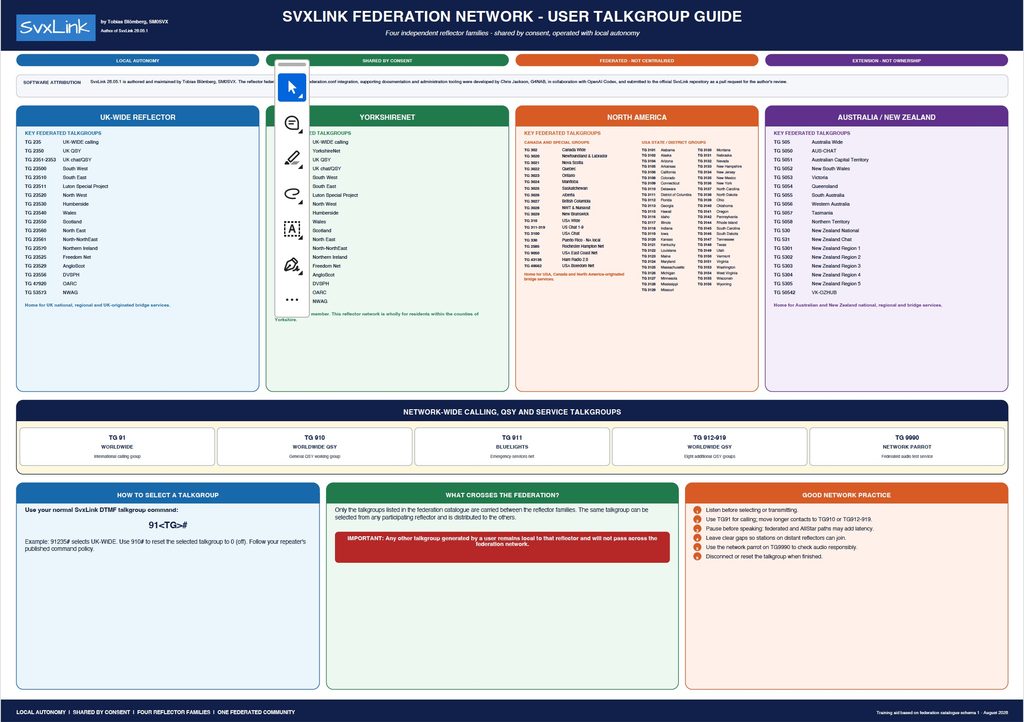Click the 'TG 505' Australia Wide row

(808, 142)
